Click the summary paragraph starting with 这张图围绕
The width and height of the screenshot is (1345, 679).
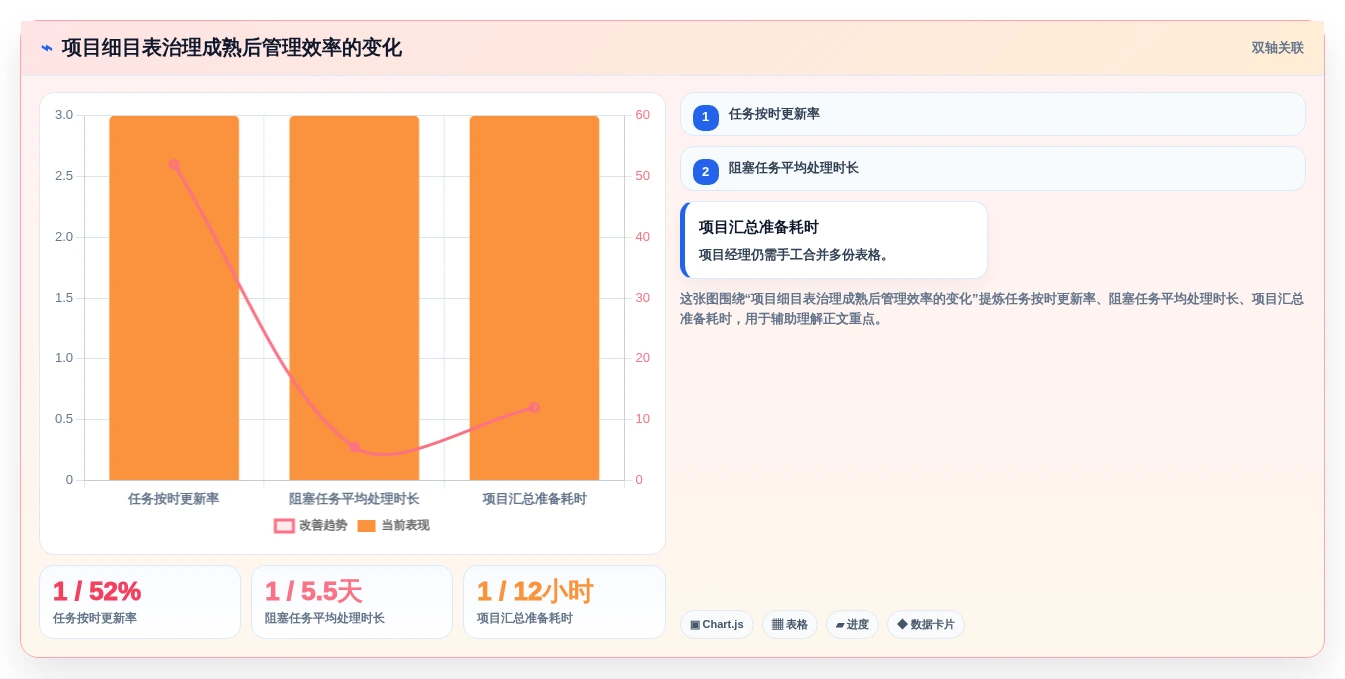coord(992,309)
